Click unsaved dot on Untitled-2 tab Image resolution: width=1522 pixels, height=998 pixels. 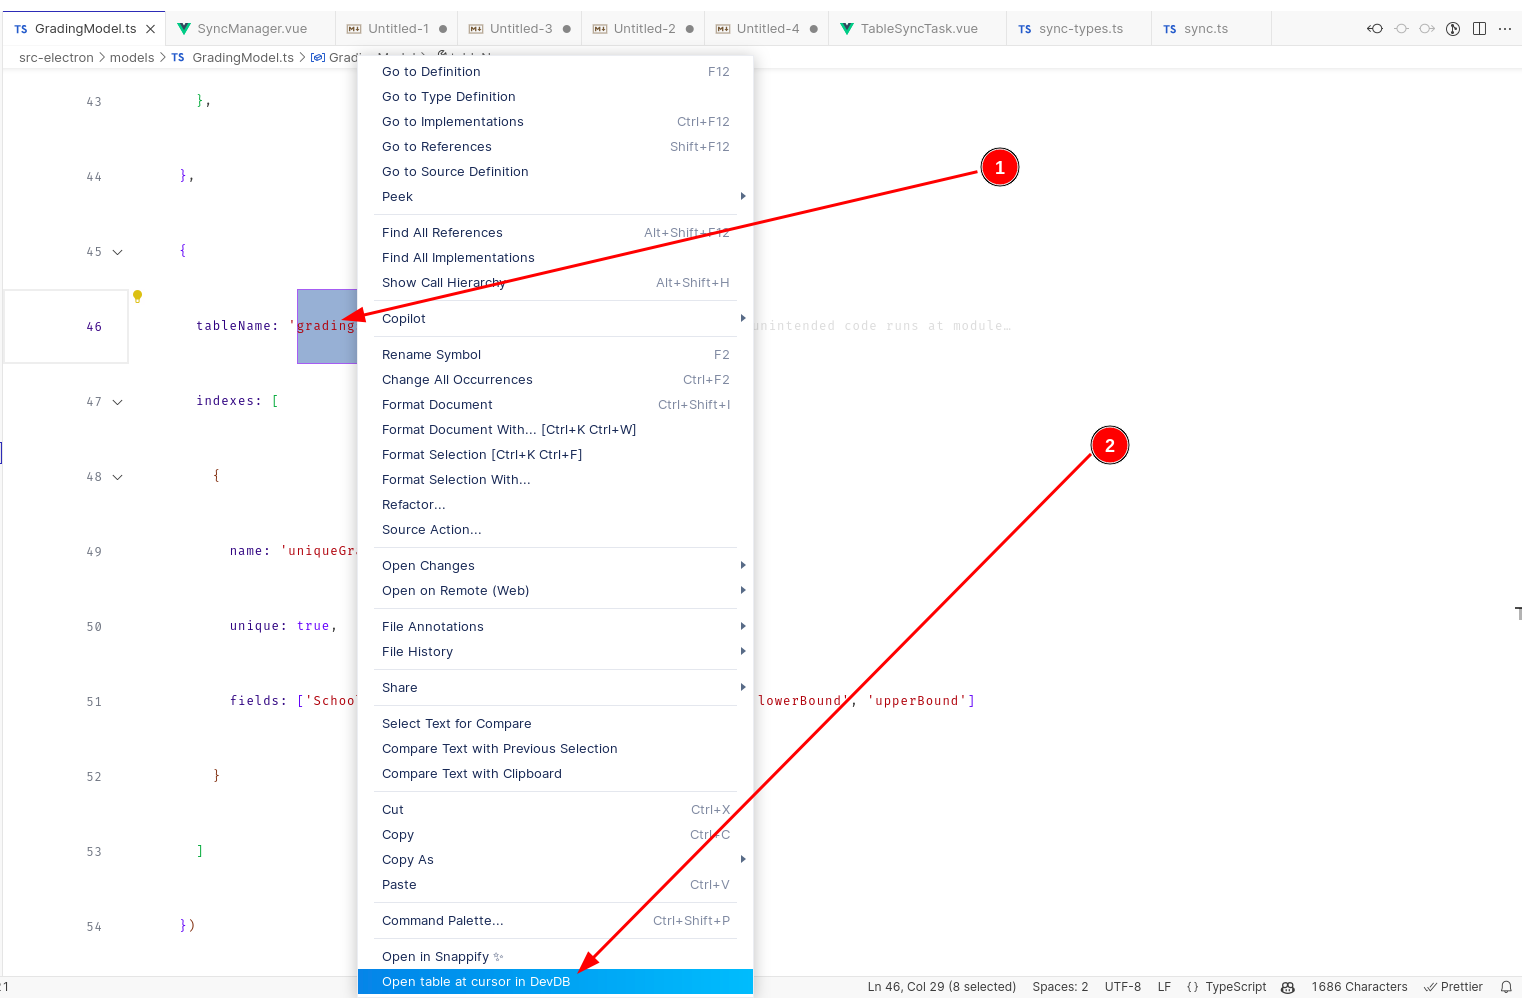(x=690, y=29)
